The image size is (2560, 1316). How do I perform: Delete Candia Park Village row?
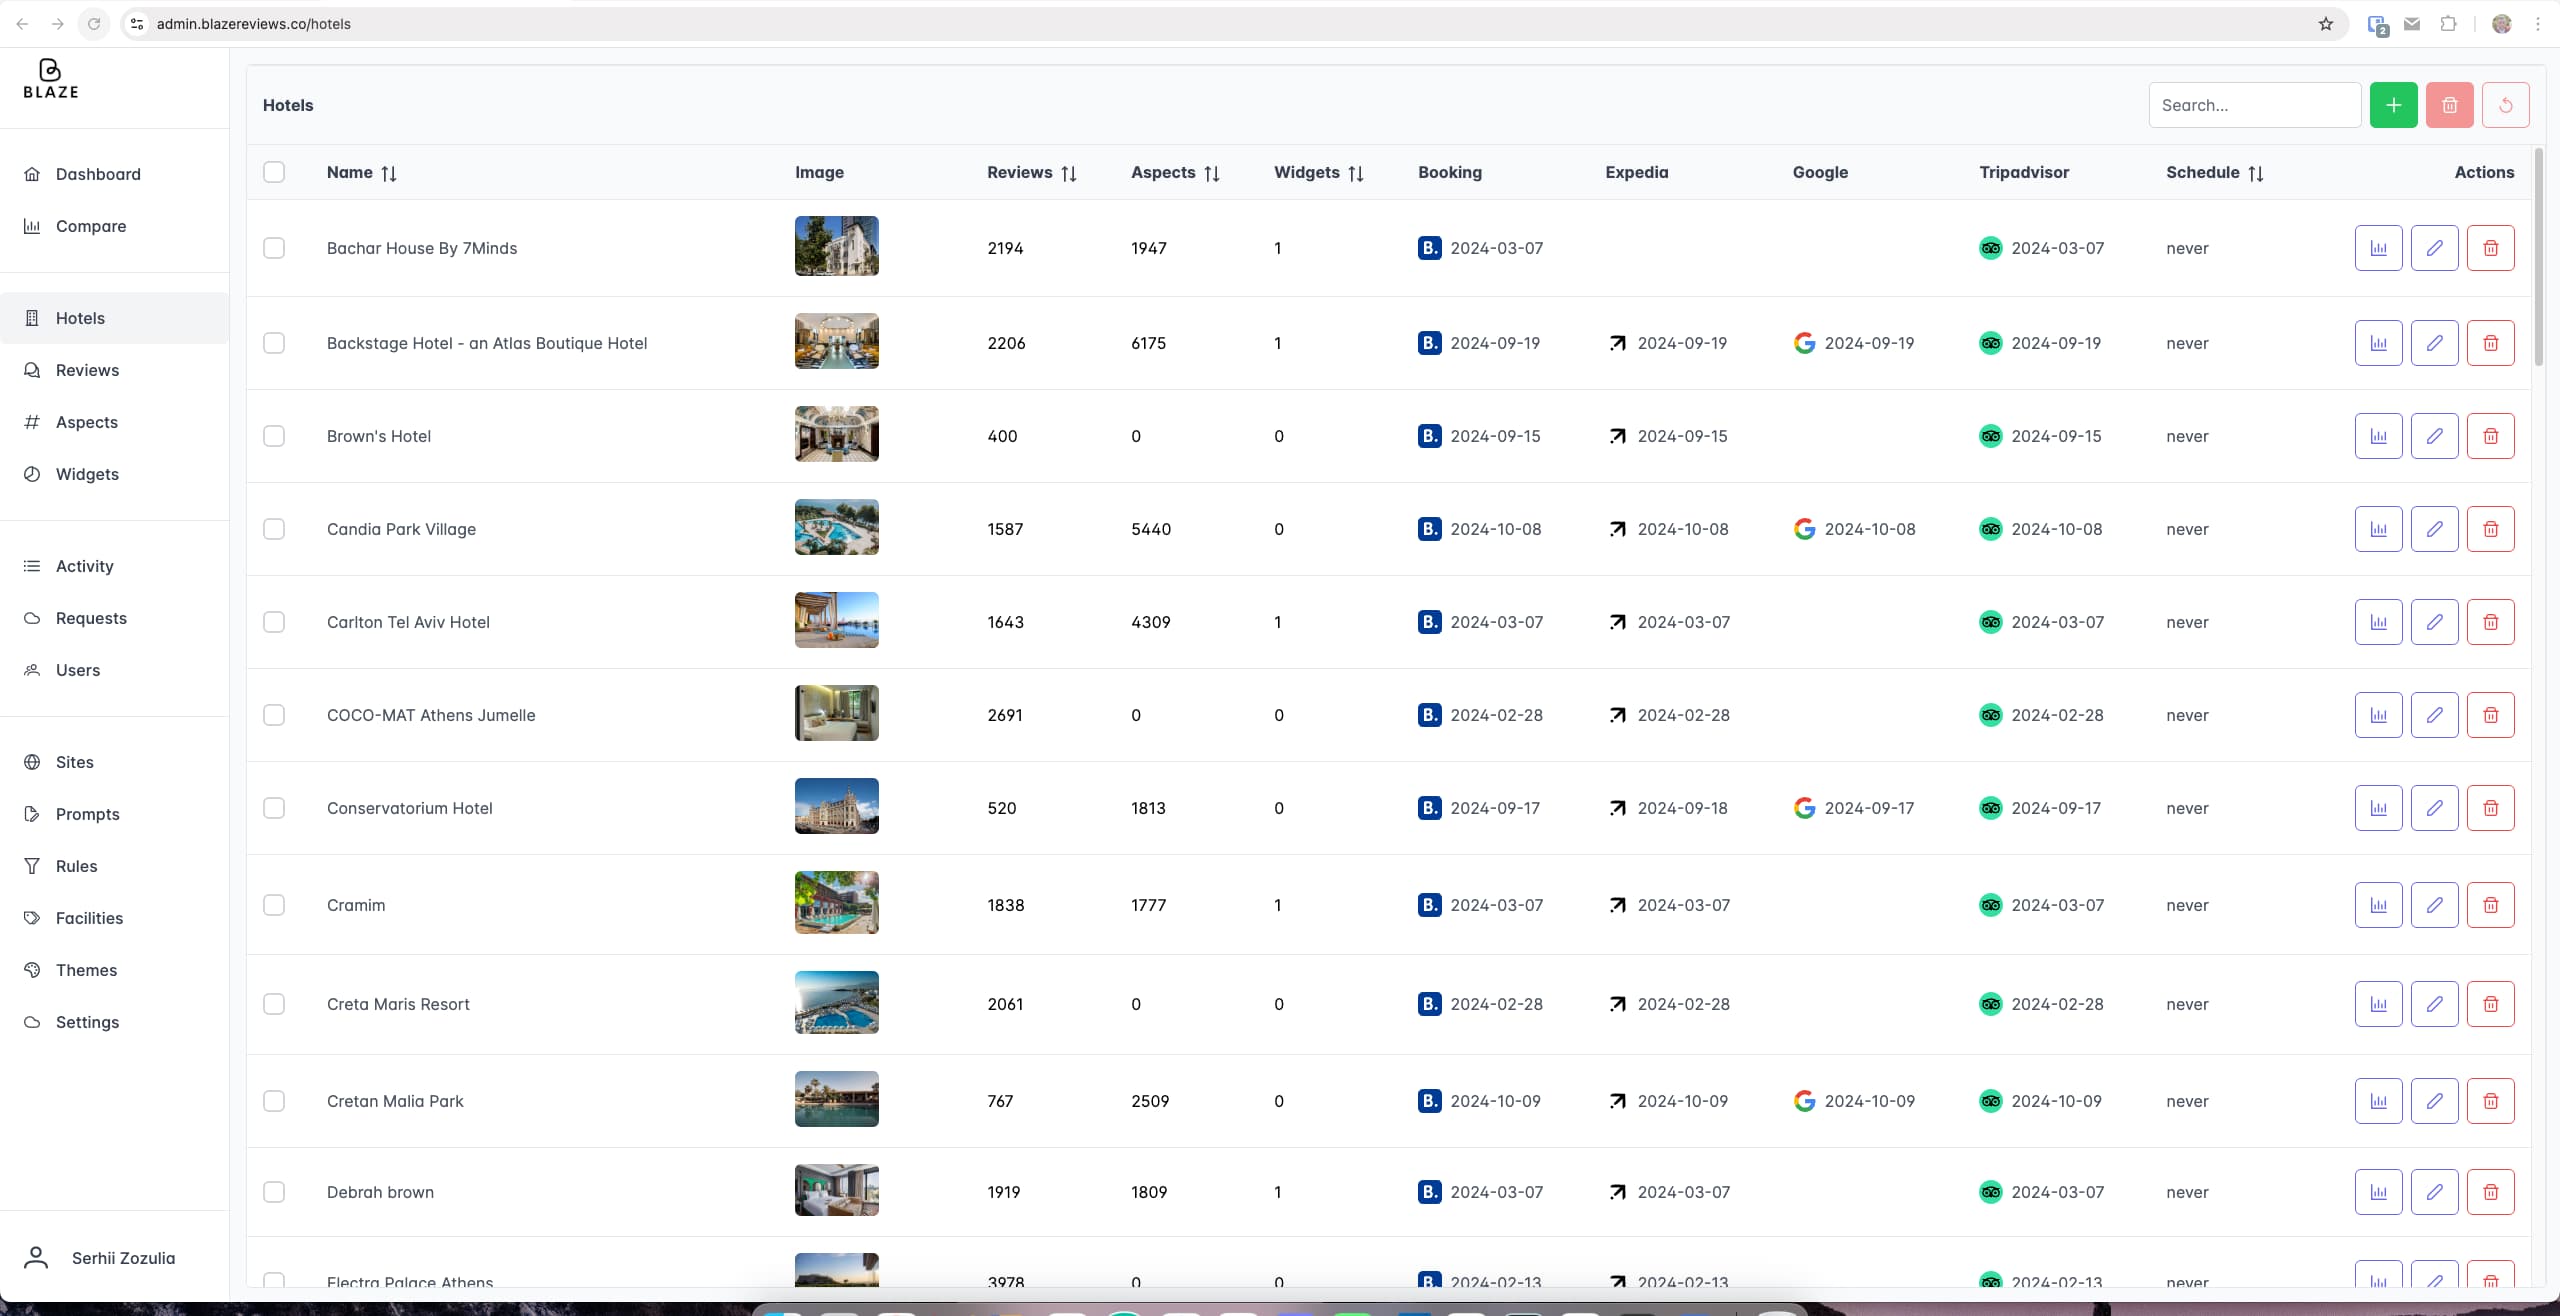[2490, 529]
